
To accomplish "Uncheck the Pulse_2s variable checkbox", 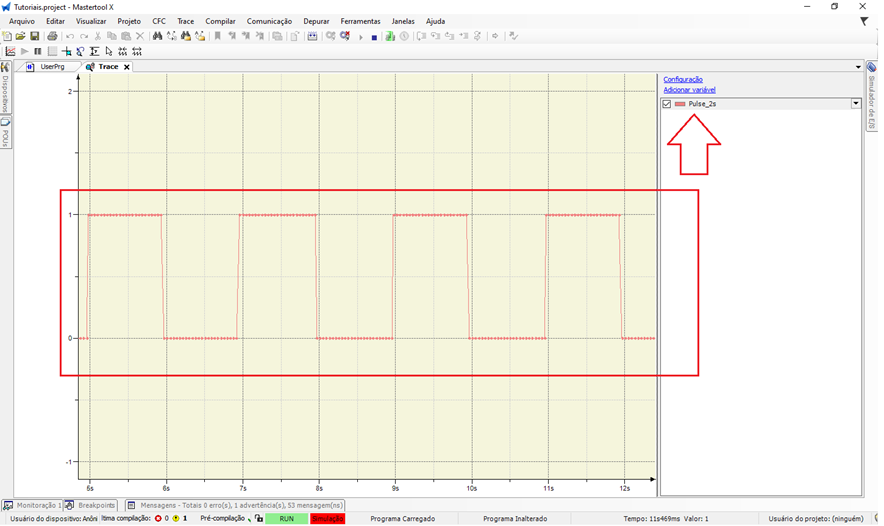I will pyautogui.click(x=667, y=103).
